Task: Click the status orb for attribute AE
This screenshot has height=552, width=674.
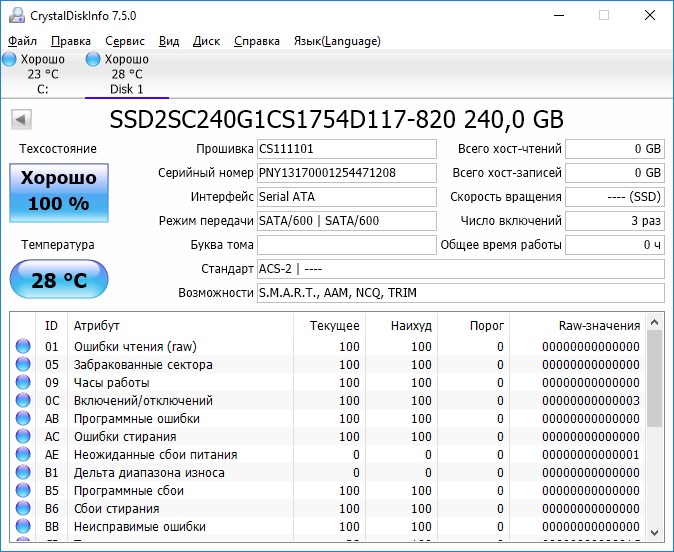Action: click(x=23, y=454)
